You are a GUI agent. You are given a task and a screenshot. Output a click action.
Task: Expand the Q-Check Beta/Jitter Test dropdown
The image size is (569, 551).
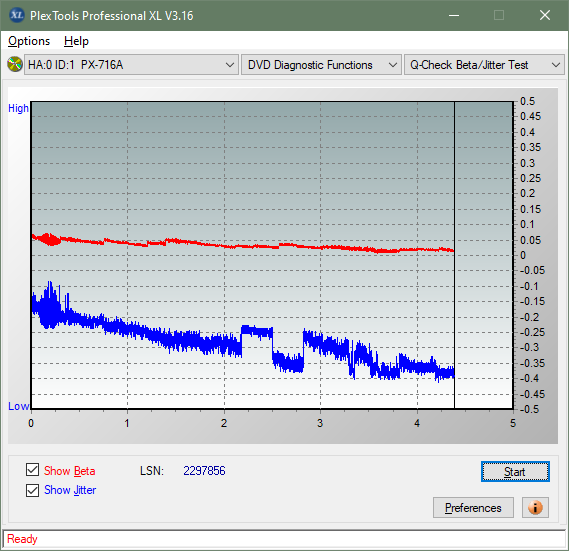coord(484,65)
